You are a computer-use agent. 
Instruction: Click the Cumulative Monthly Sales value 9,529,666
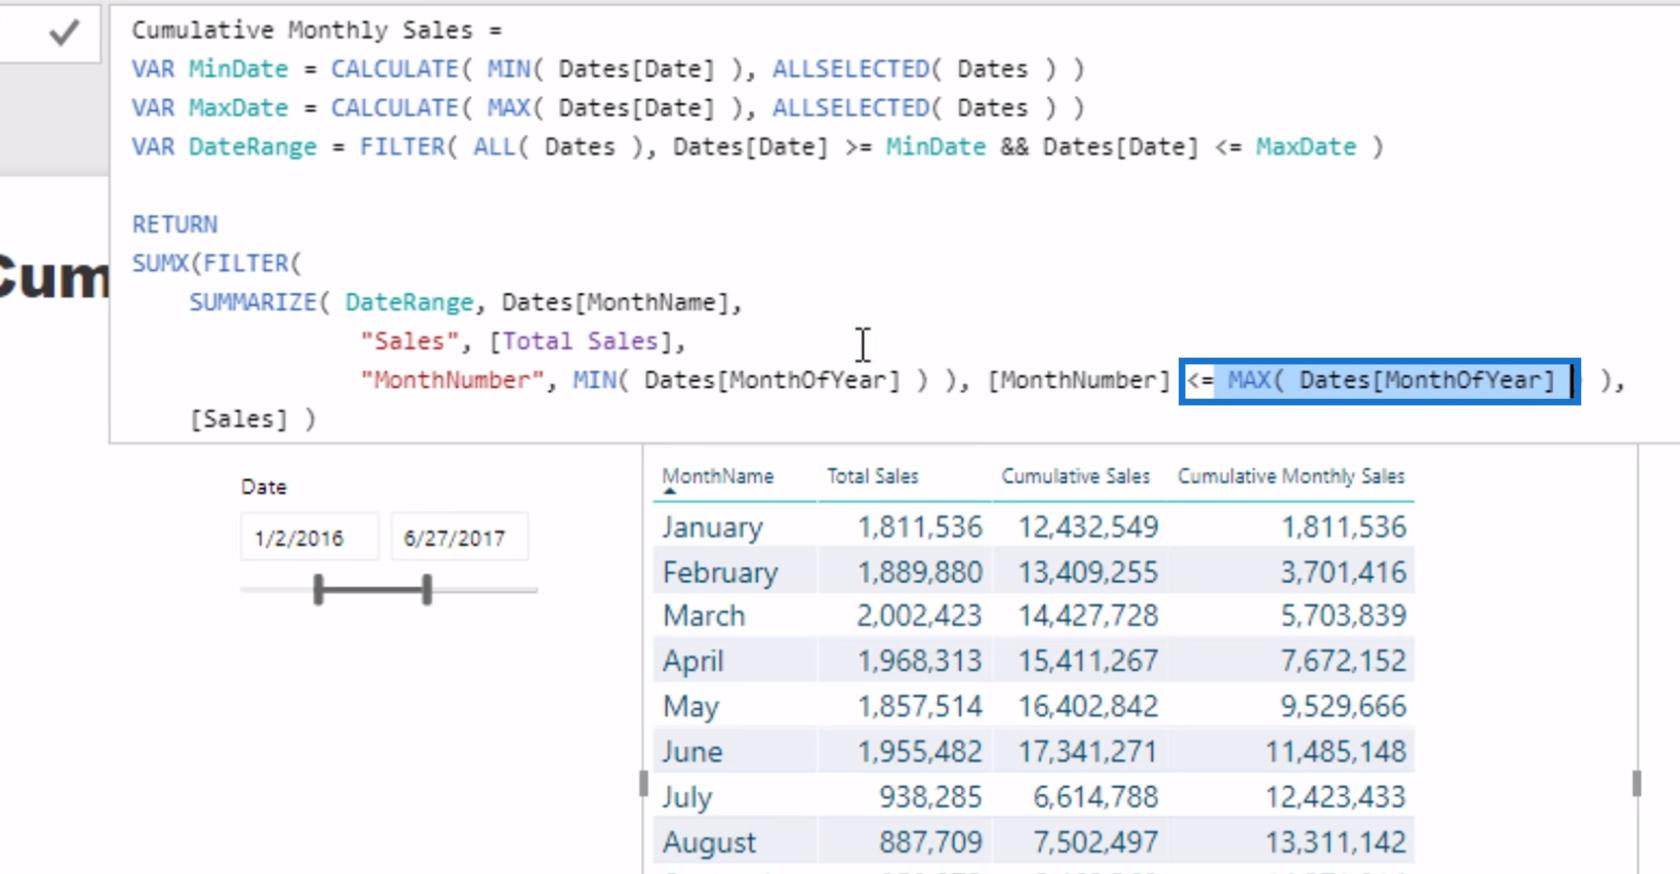point(1344,707)
